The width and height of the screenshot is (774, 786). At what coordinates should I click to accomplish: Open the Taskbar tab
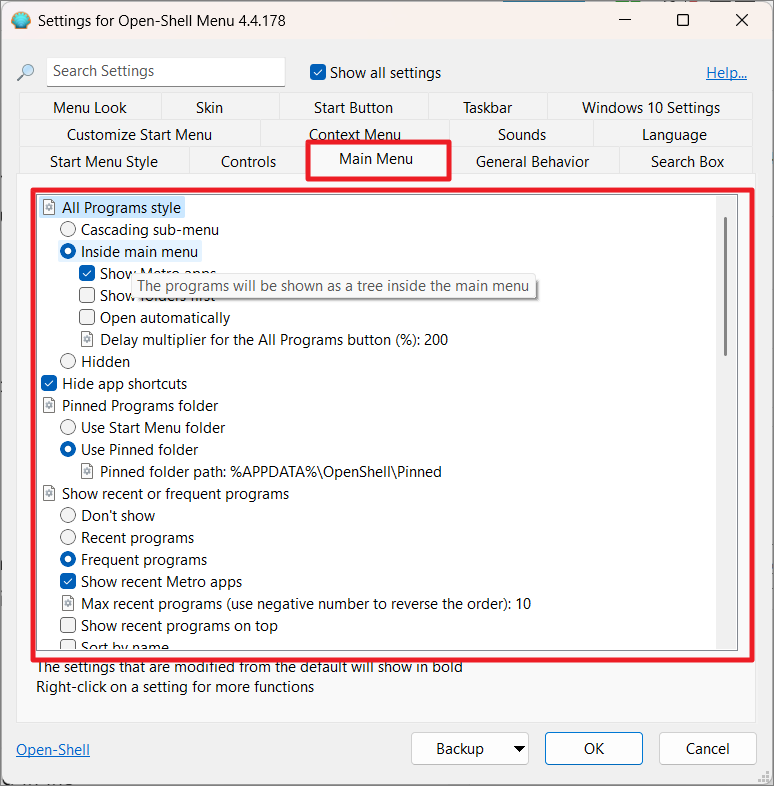[487, 107]
